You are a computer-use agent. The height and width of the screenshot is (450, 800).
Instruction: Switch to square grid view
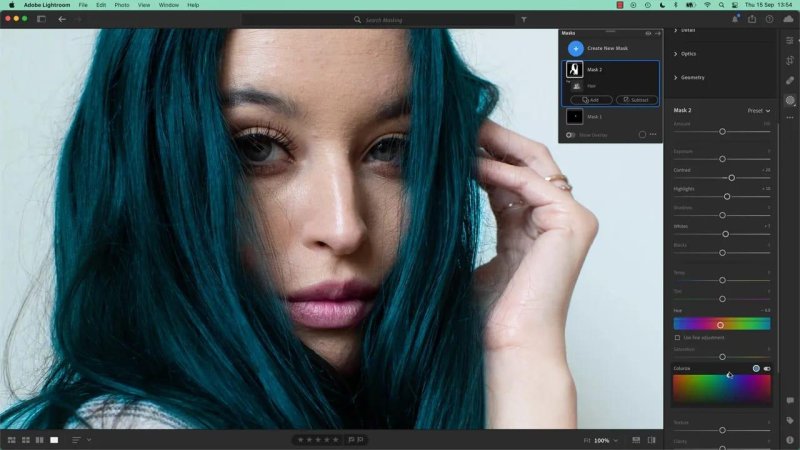pos(26,440)
